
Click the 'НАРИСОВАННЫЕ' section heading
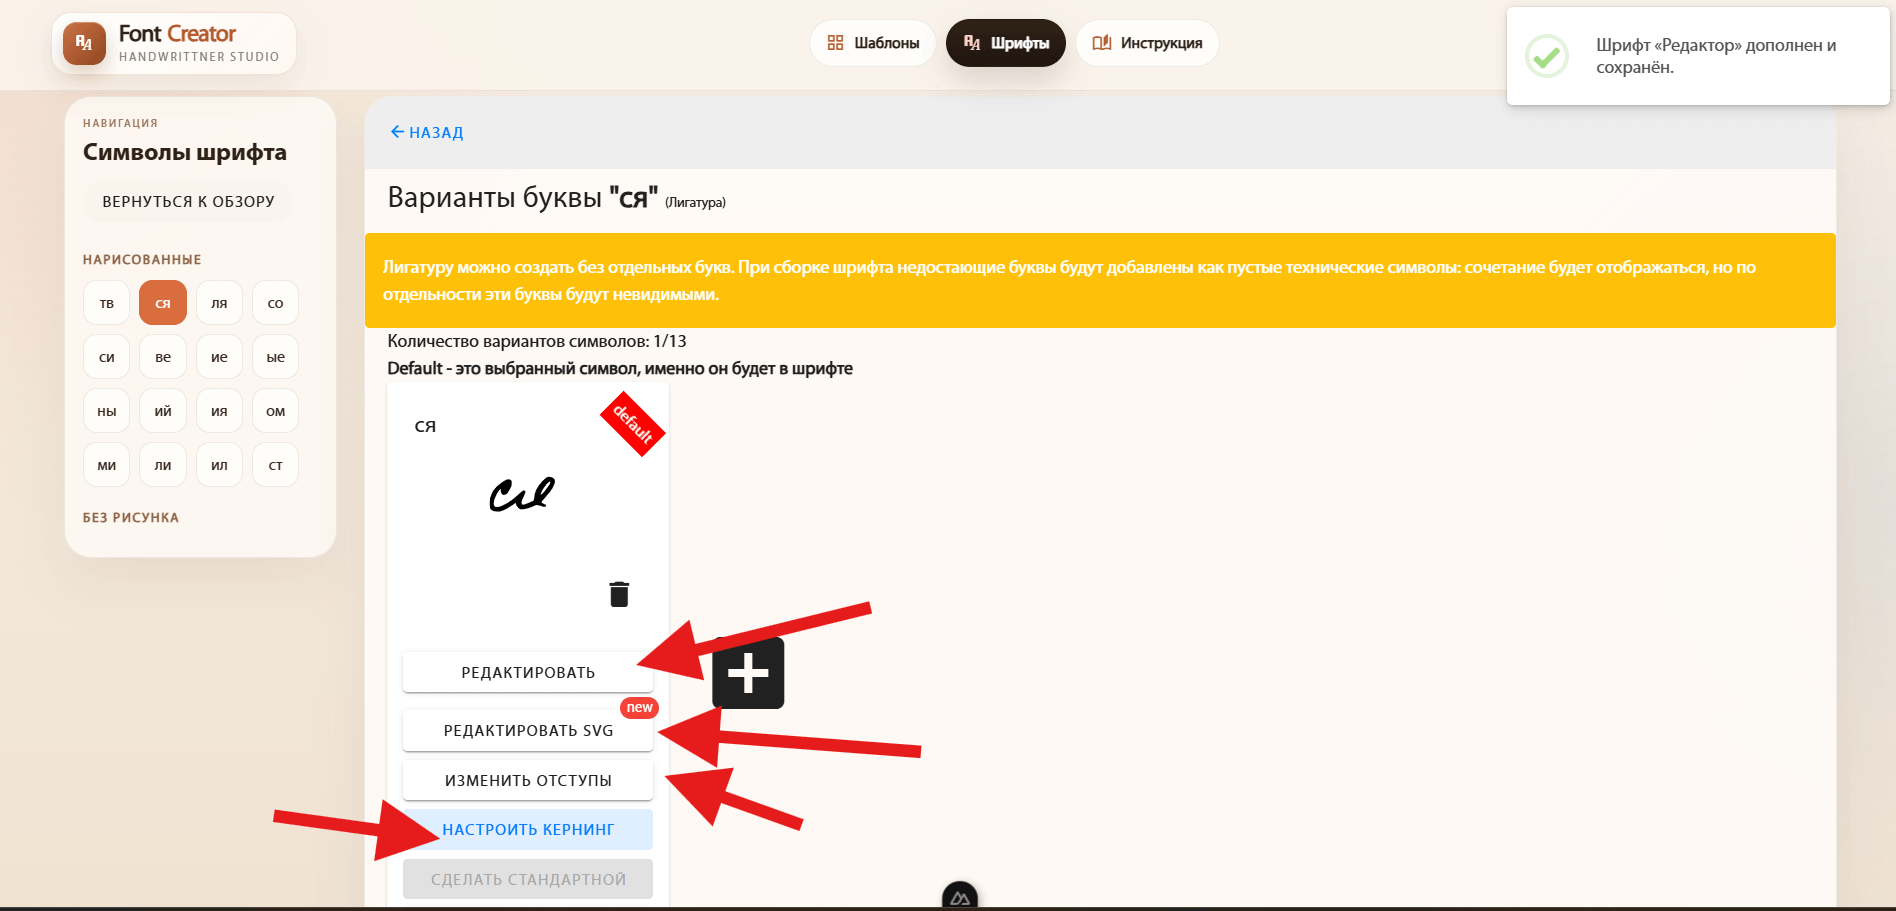(142, 260)
